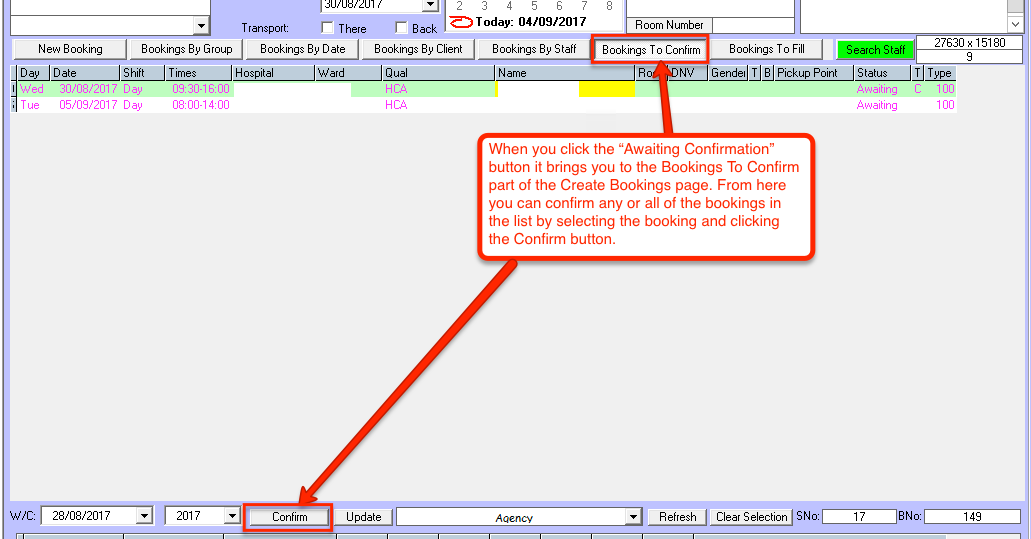The width and height of the screenshot is (1031, 539).
Task: Show Bookings By Staff list
Action: (x=534, y=49)
